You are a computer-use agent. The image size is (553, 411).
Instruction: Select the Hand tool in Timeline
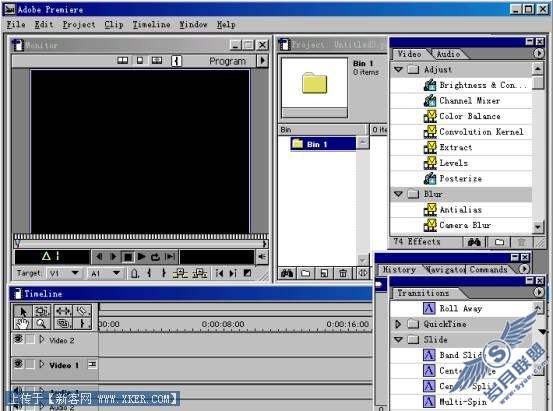coord(22,323)
